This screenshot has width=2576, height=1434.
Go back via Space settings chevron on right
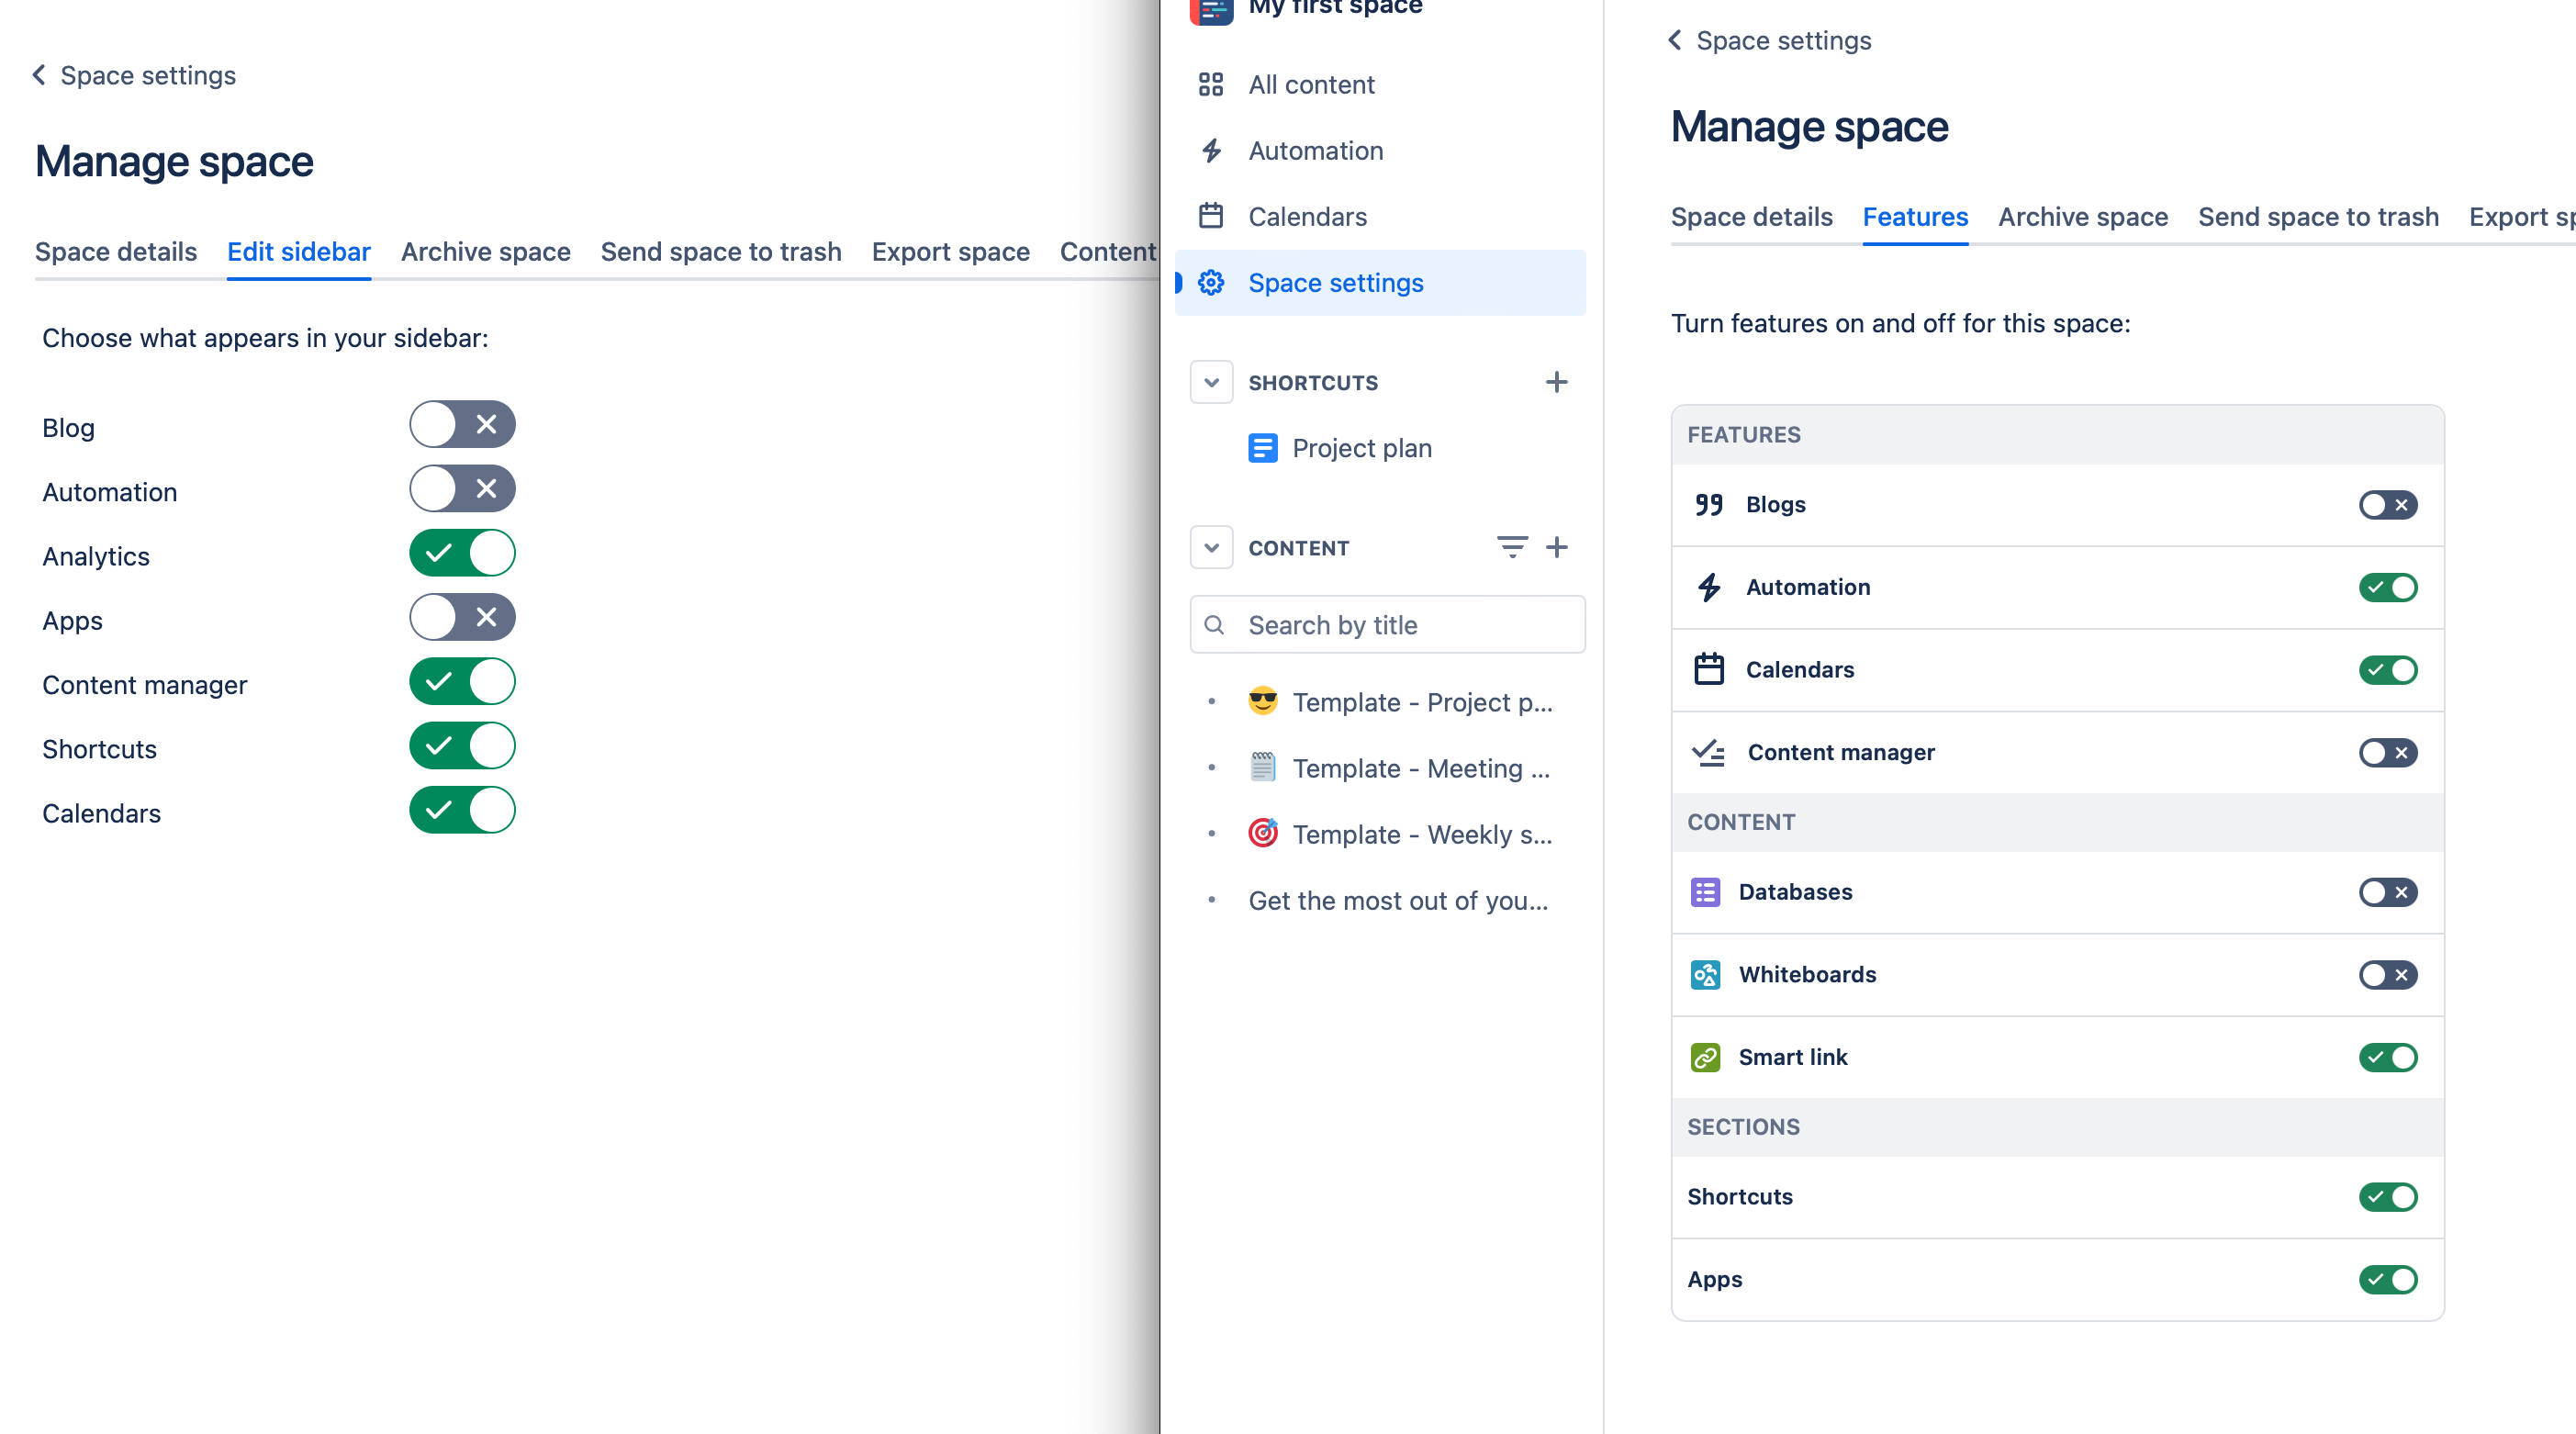(x=1675, y=40)
